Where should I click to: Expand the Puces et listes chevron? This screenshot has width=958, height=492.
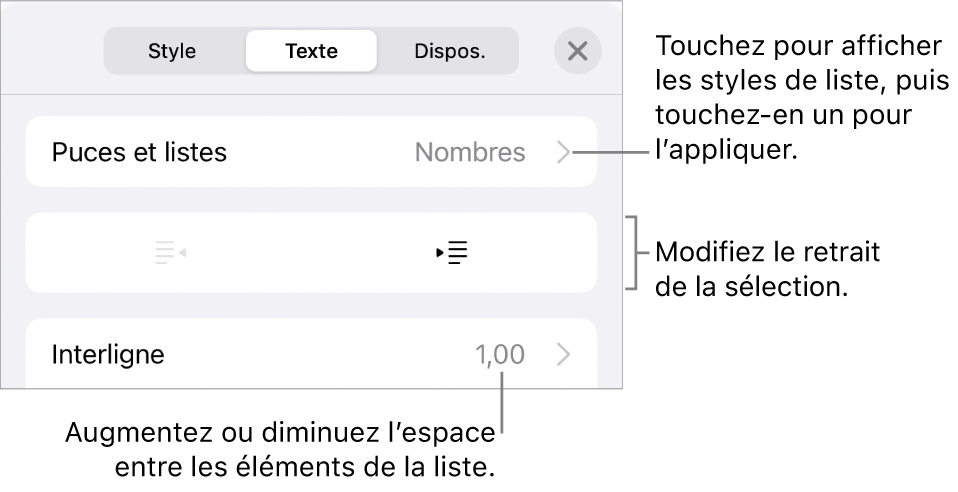point(564,152)
